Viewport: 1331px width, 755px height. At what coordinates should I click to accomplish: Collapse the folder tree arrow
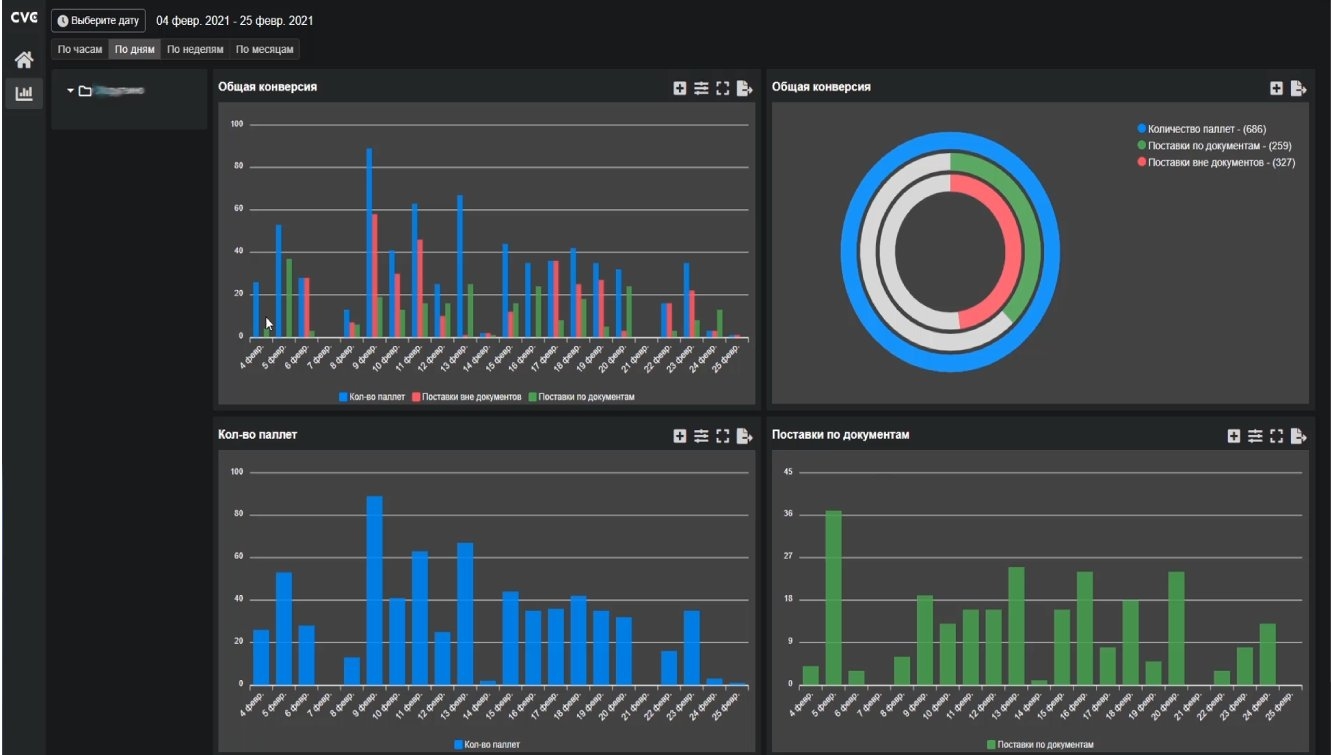click(71, 91)
